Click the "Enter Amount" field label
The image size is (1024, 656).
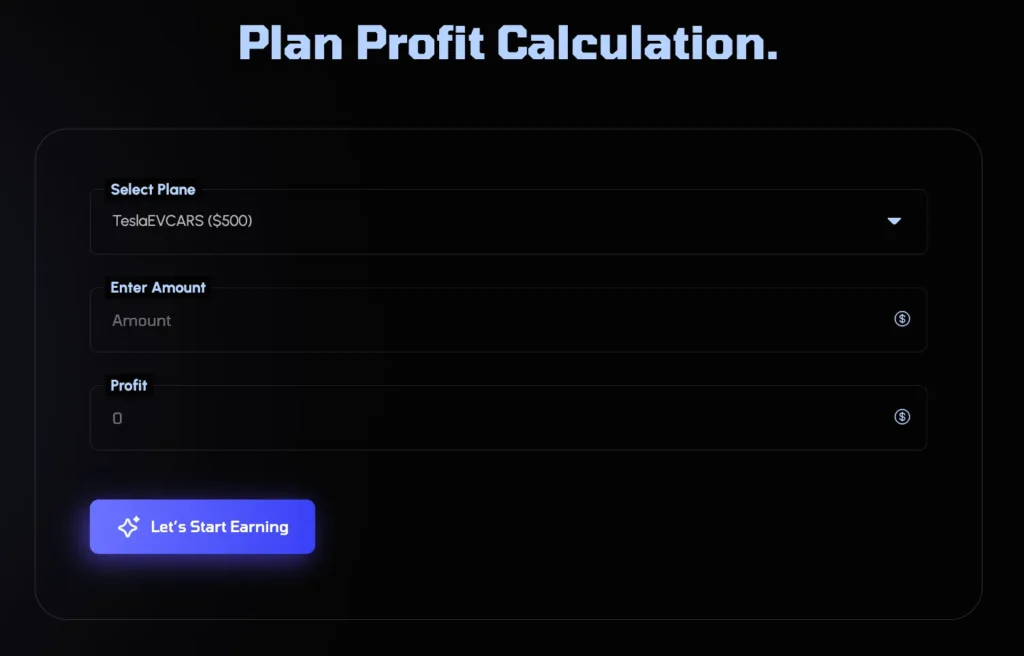pyautogui.click(x=158, y=287)
